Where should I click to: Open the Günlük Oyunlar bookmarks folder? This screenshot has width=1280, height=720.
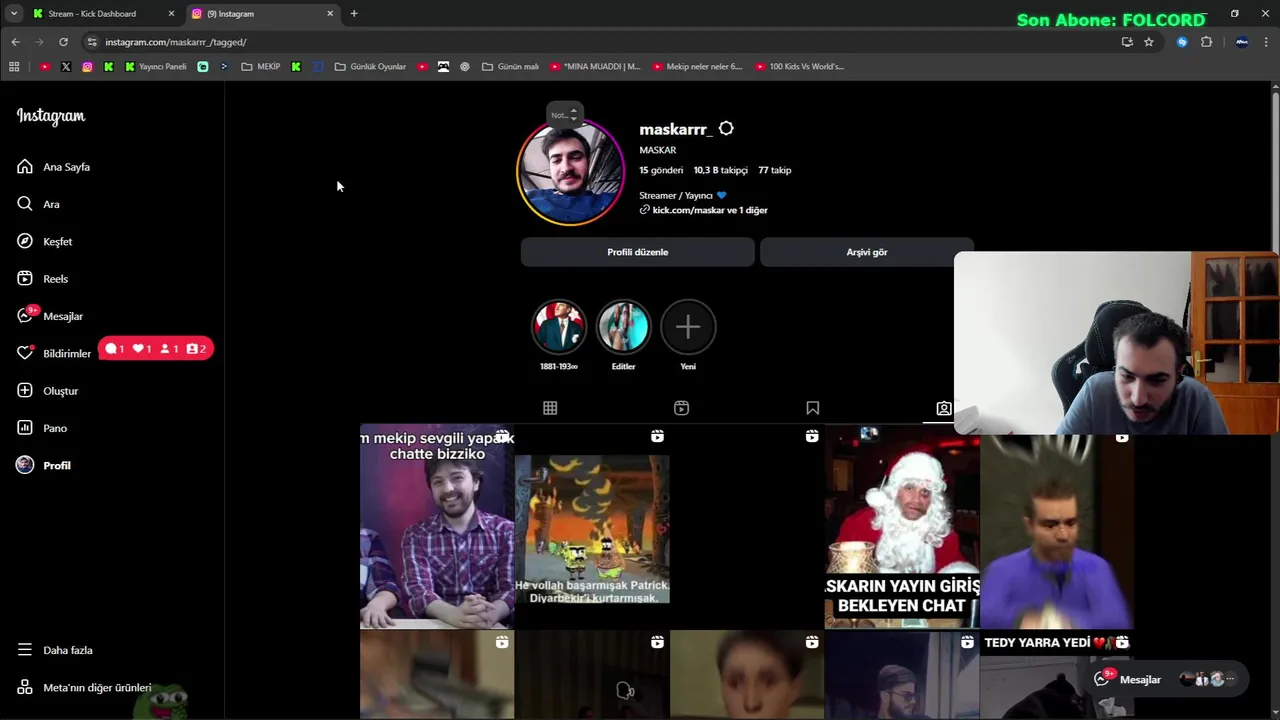point(370,67)
